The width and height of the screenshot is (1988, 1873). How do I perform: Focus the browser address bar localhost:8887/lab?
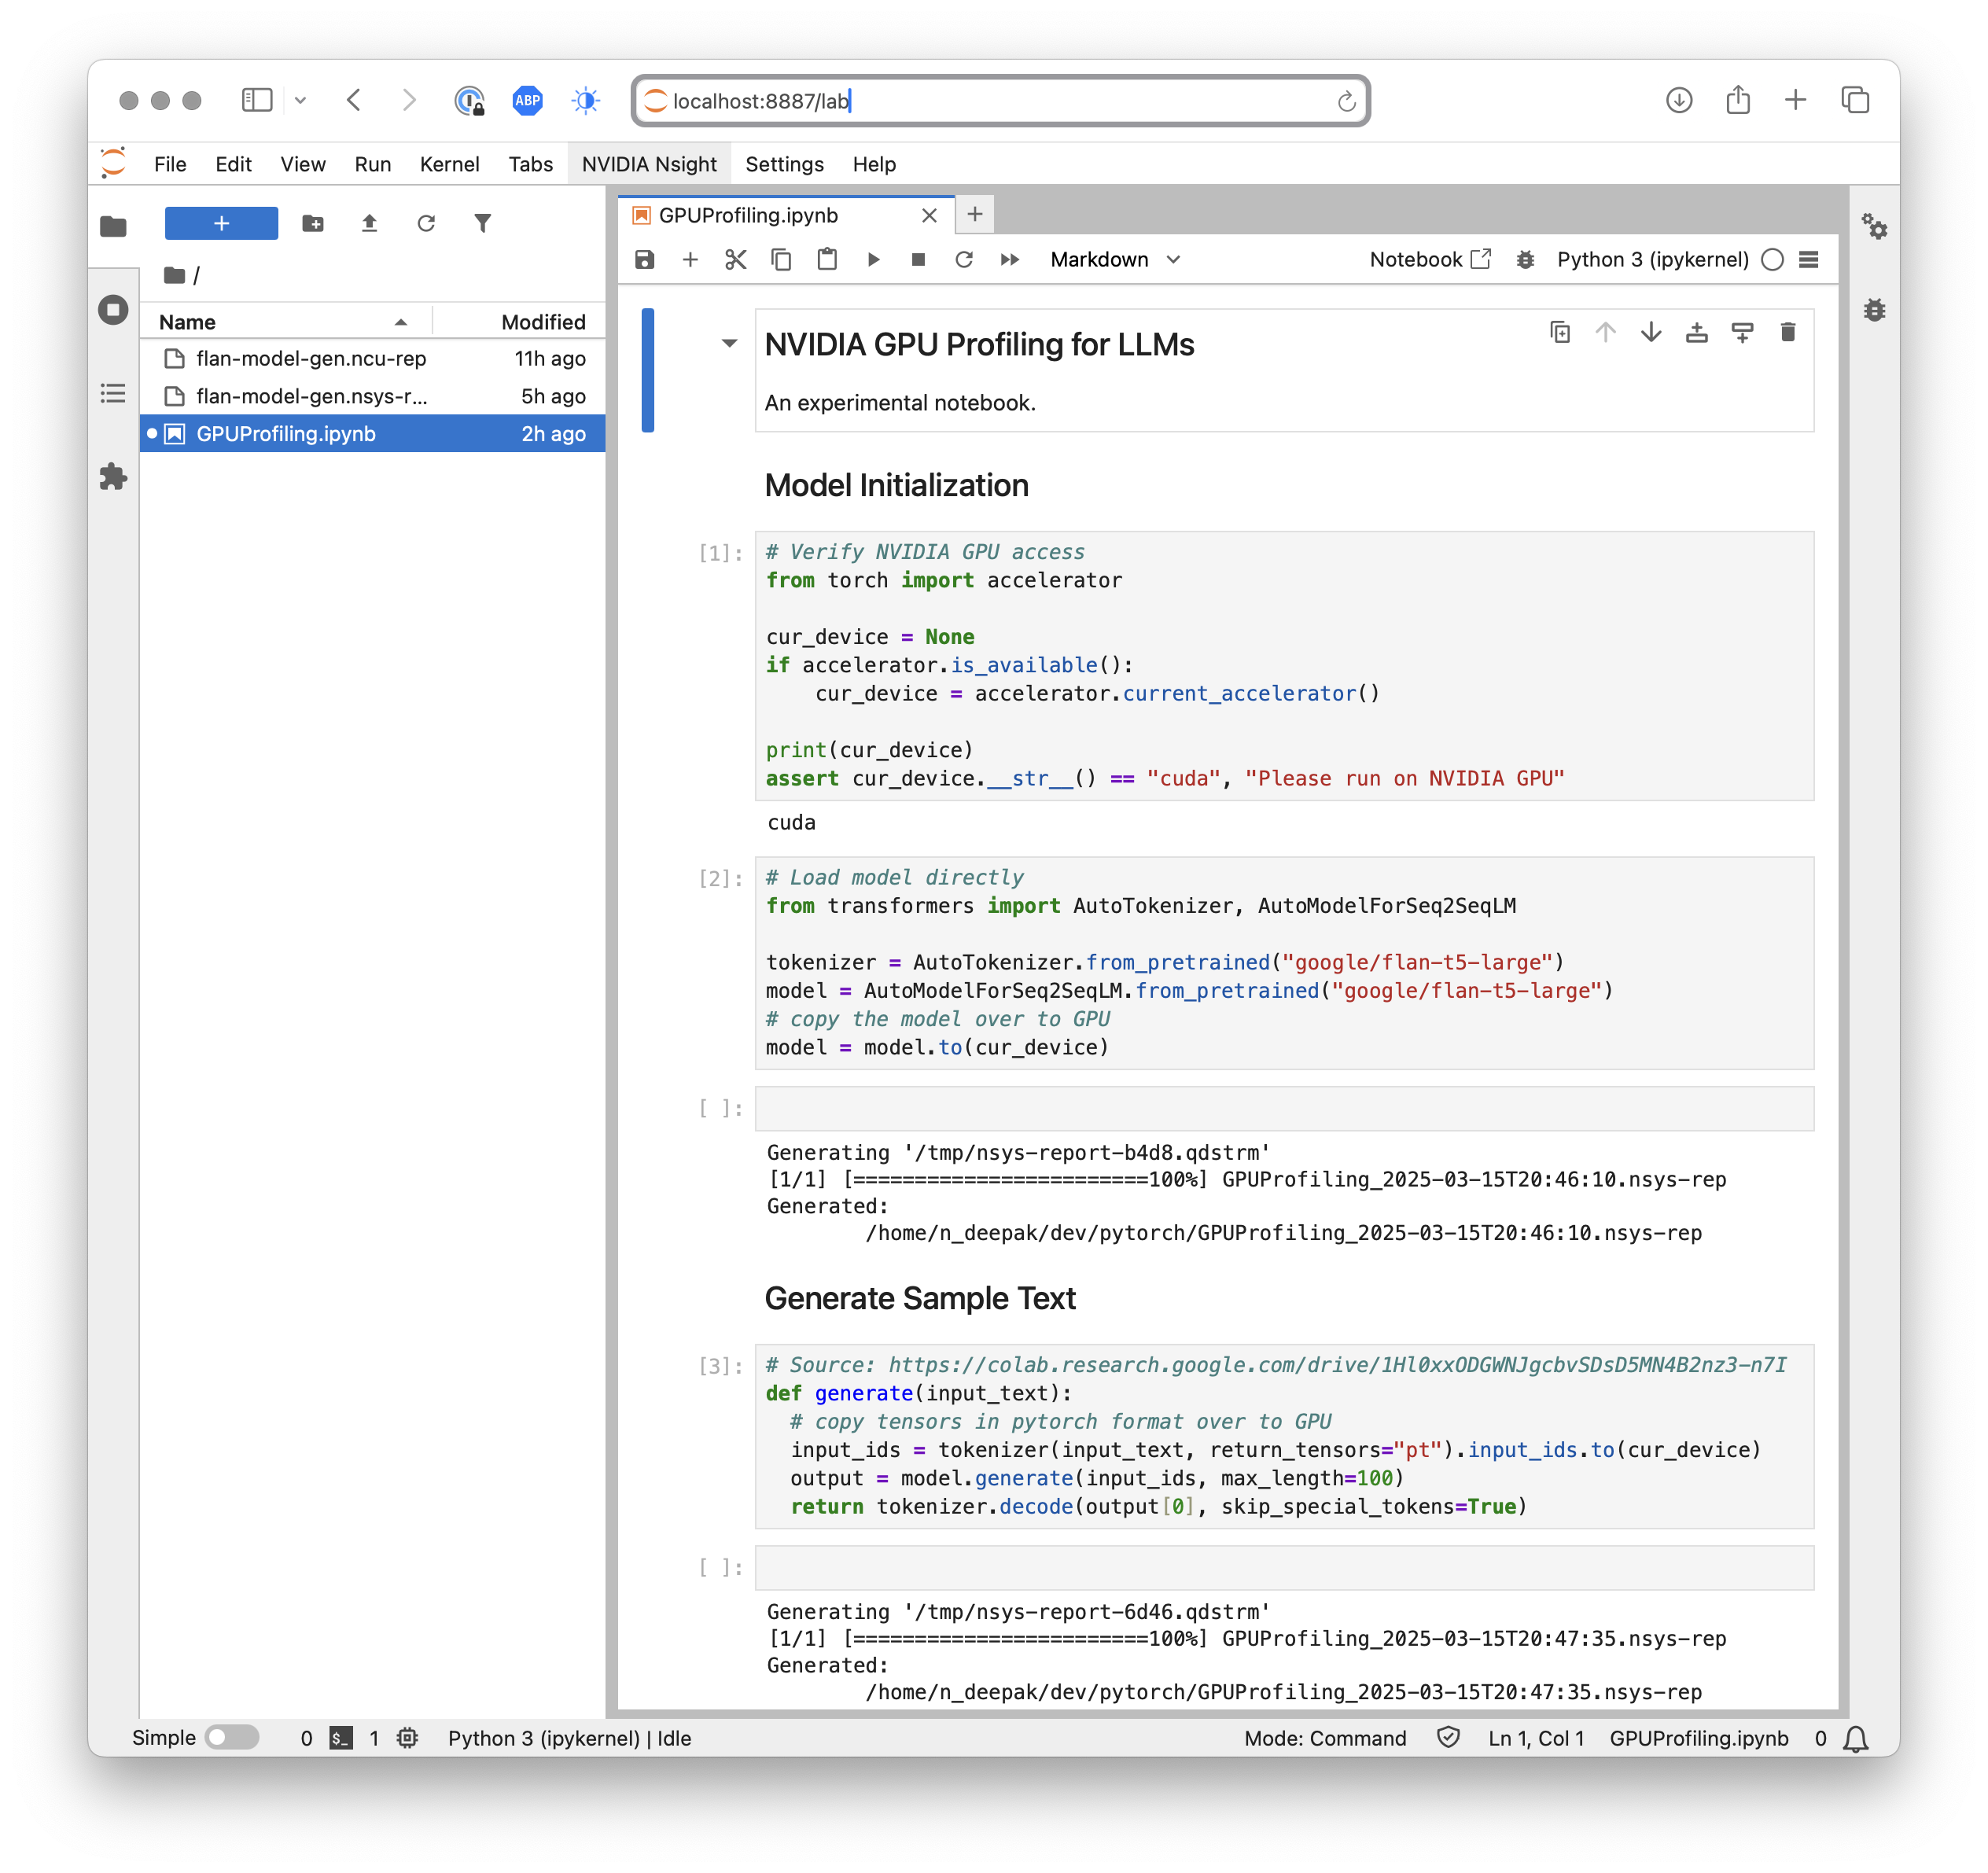point(1000,101)
